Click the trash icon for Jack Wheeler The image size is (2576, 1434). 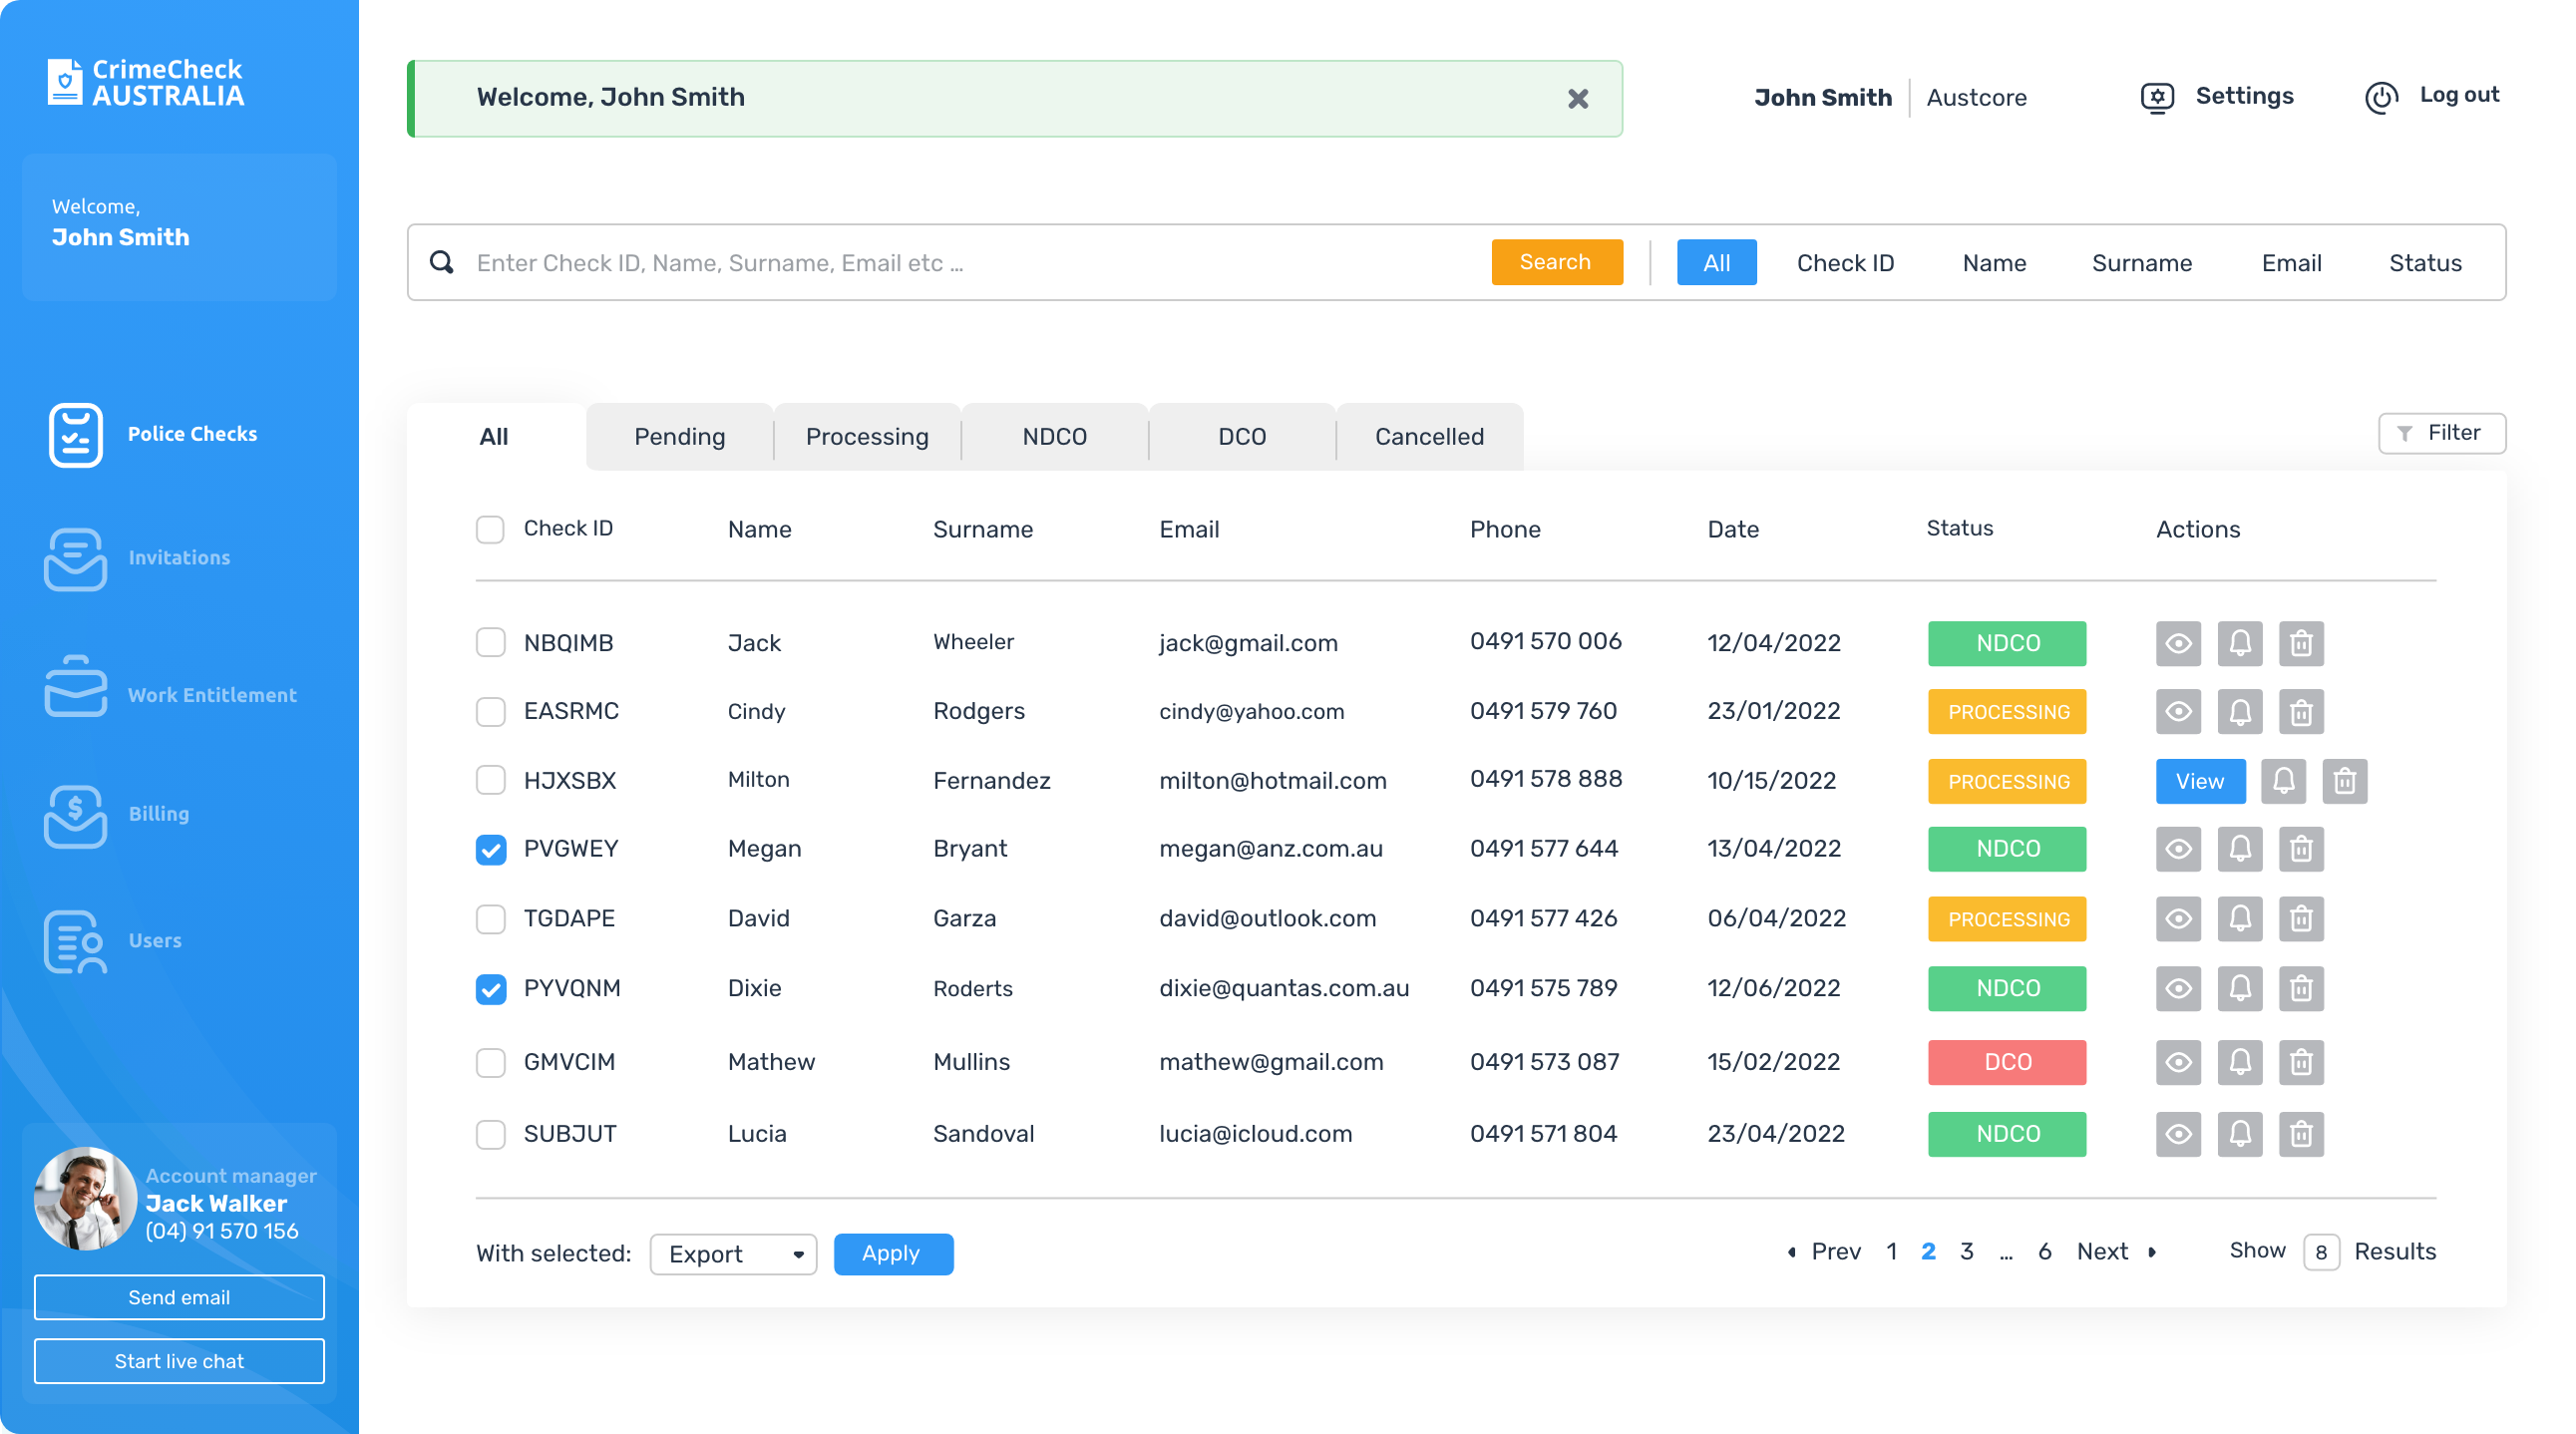click(x=2301, y=643)
